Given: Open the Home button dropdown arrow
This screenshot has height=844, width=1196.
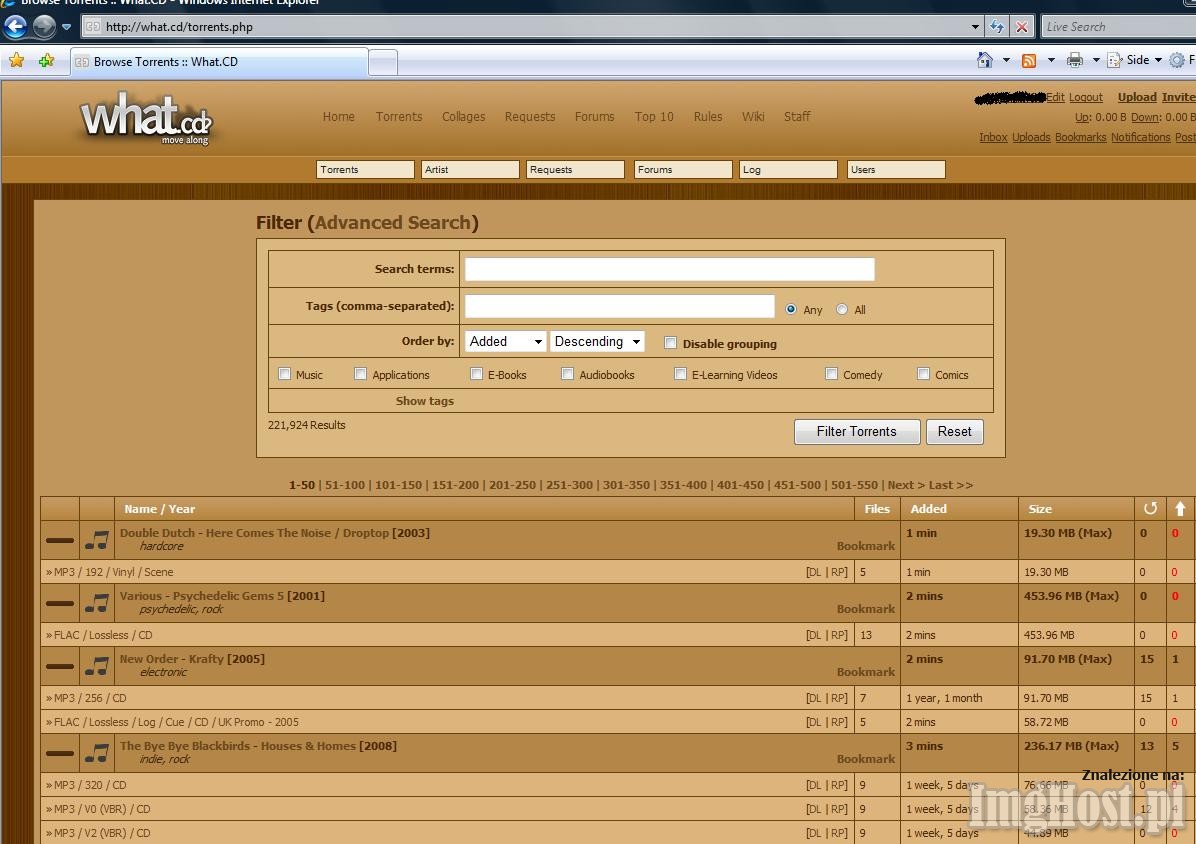Looking at the screenshot, I should pyautogui.click(x=1006, y=59).
